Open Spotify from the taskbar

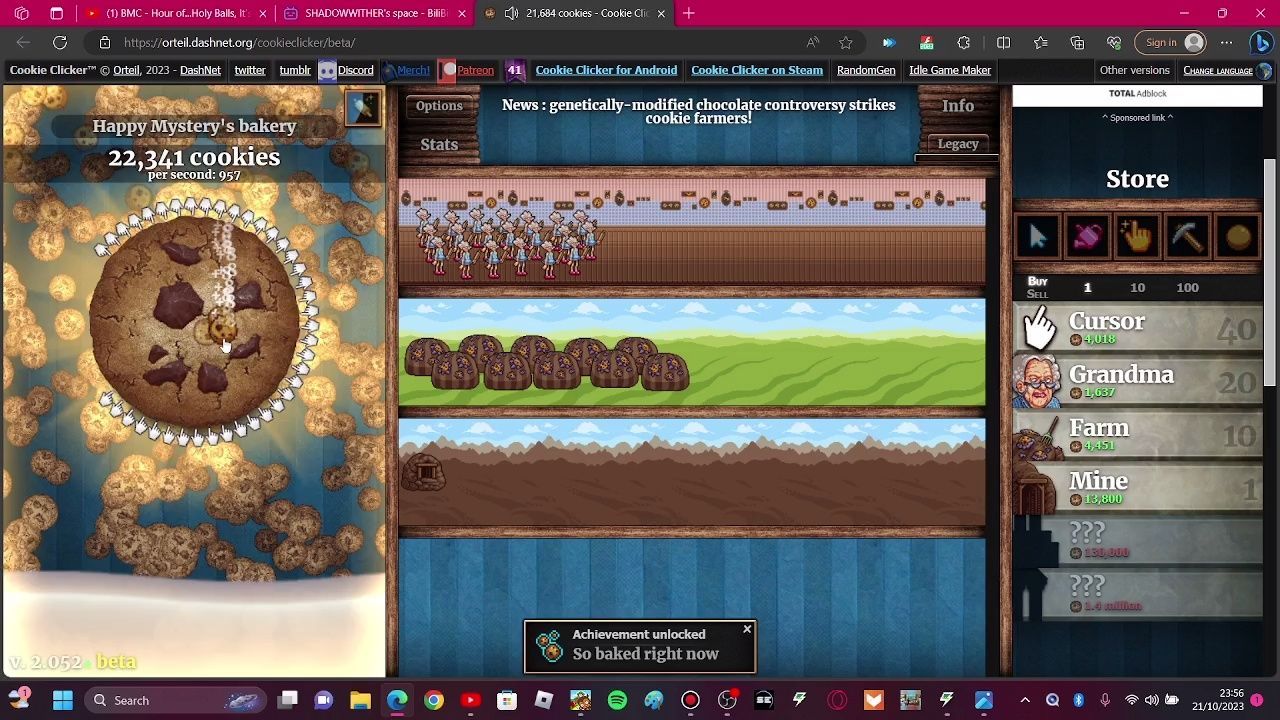click(617, 700)
